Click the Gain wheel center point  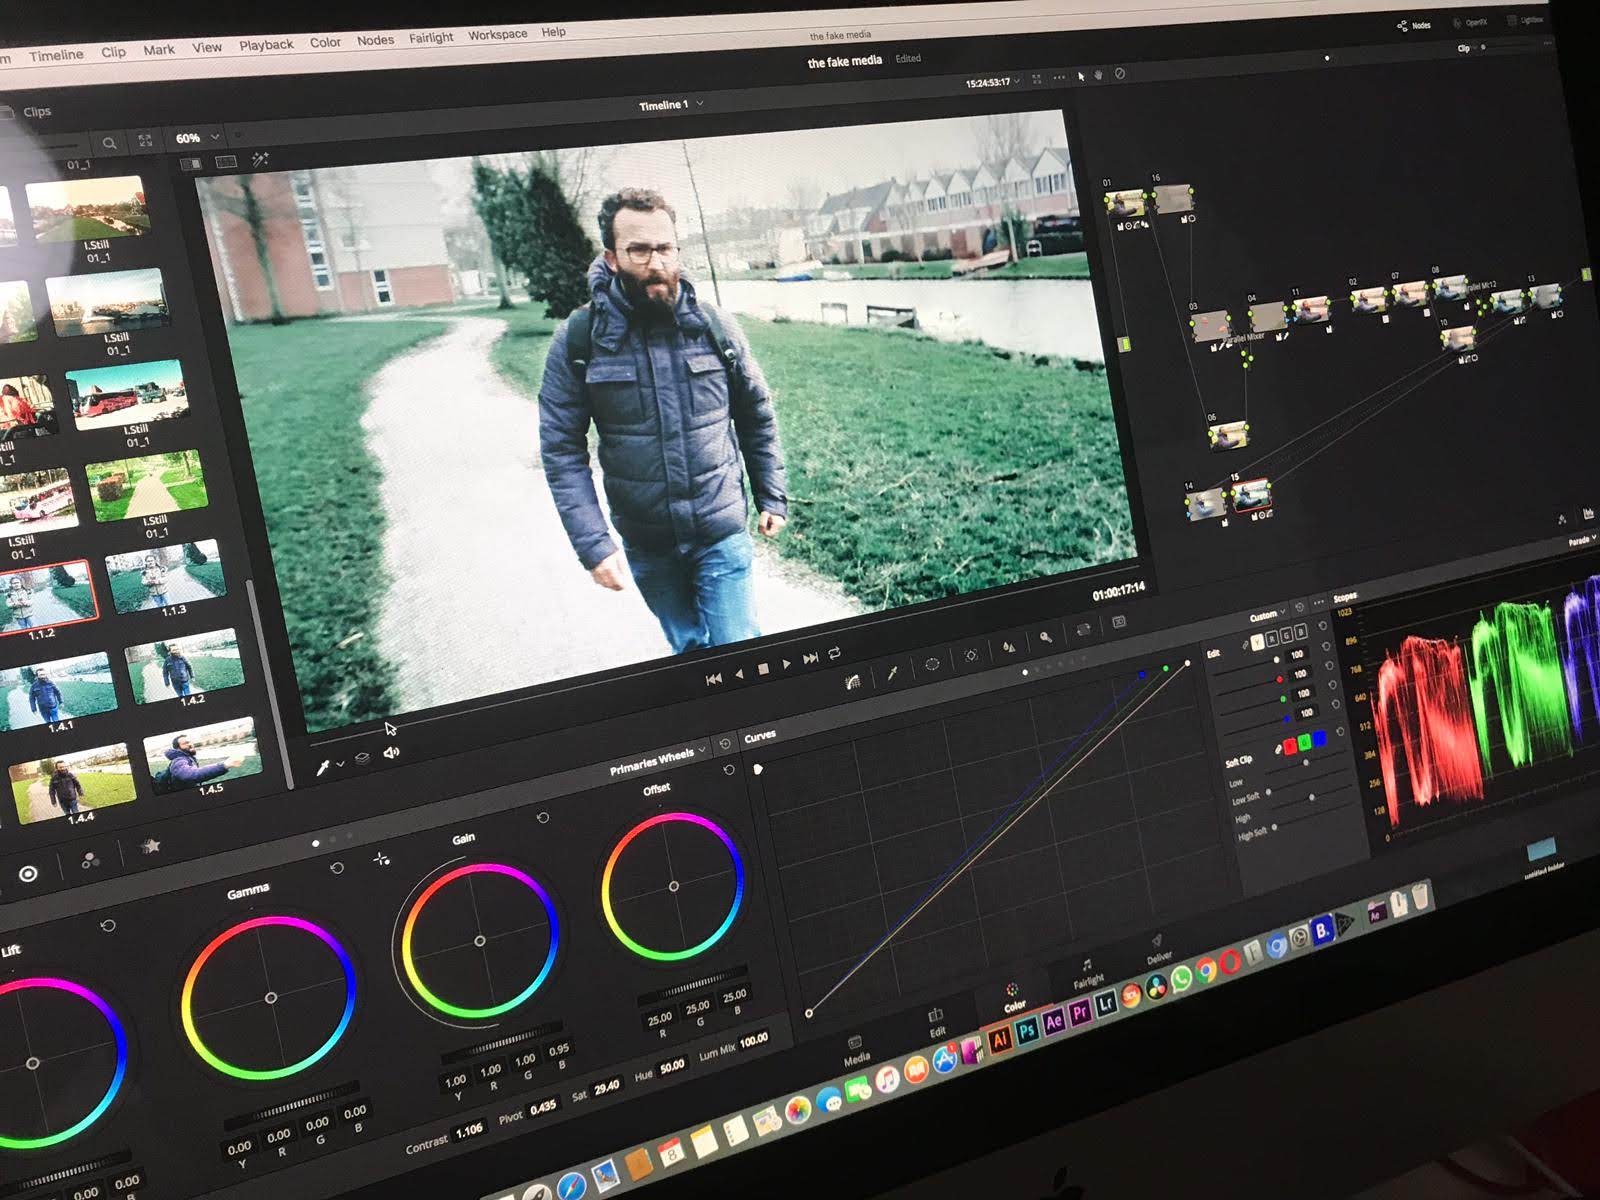pos(480,941)
